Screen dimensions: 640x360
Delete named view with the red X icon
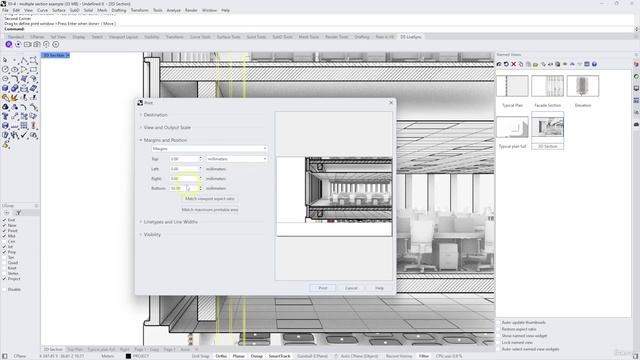(x=513, y=64)
